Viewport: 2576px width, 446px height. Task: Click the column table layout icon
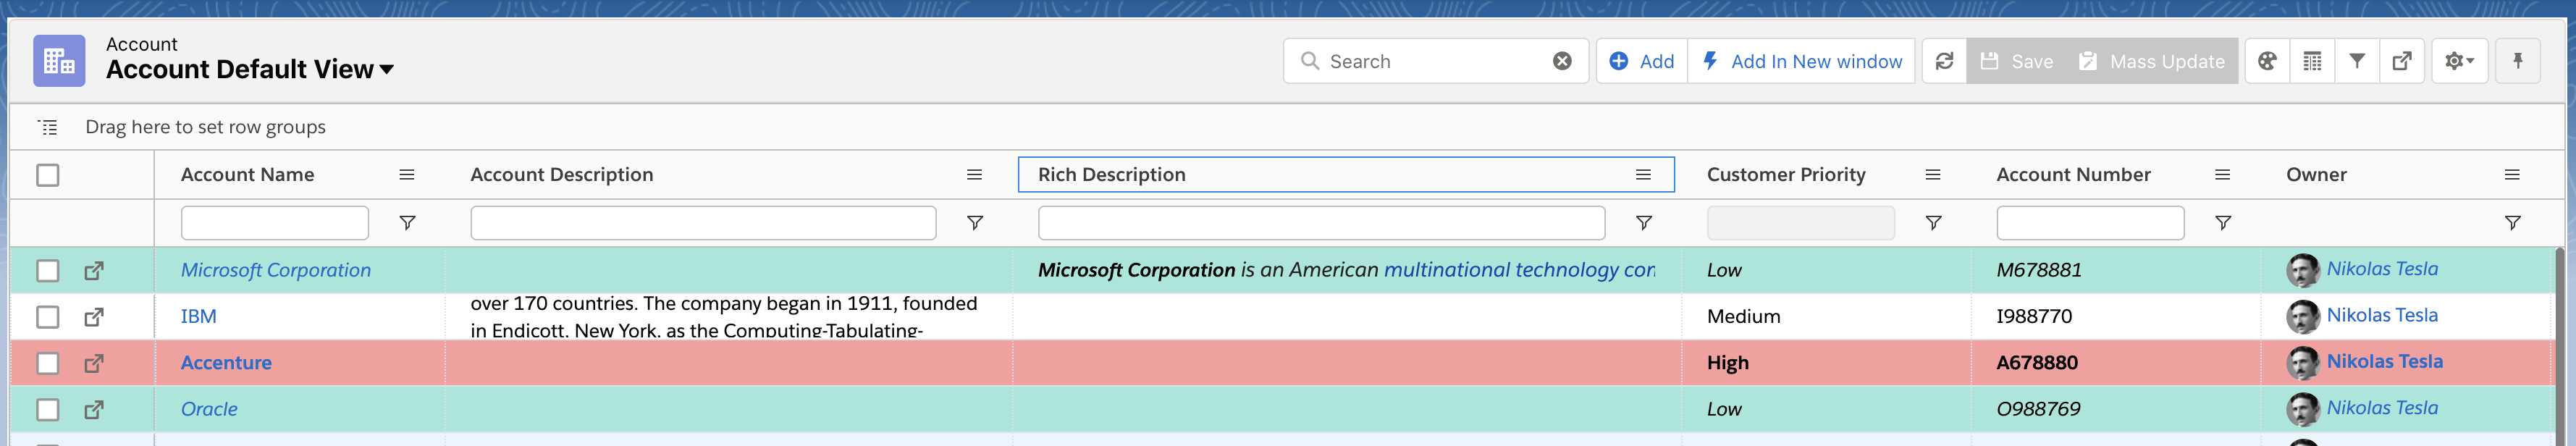[x=2312, y=61]
